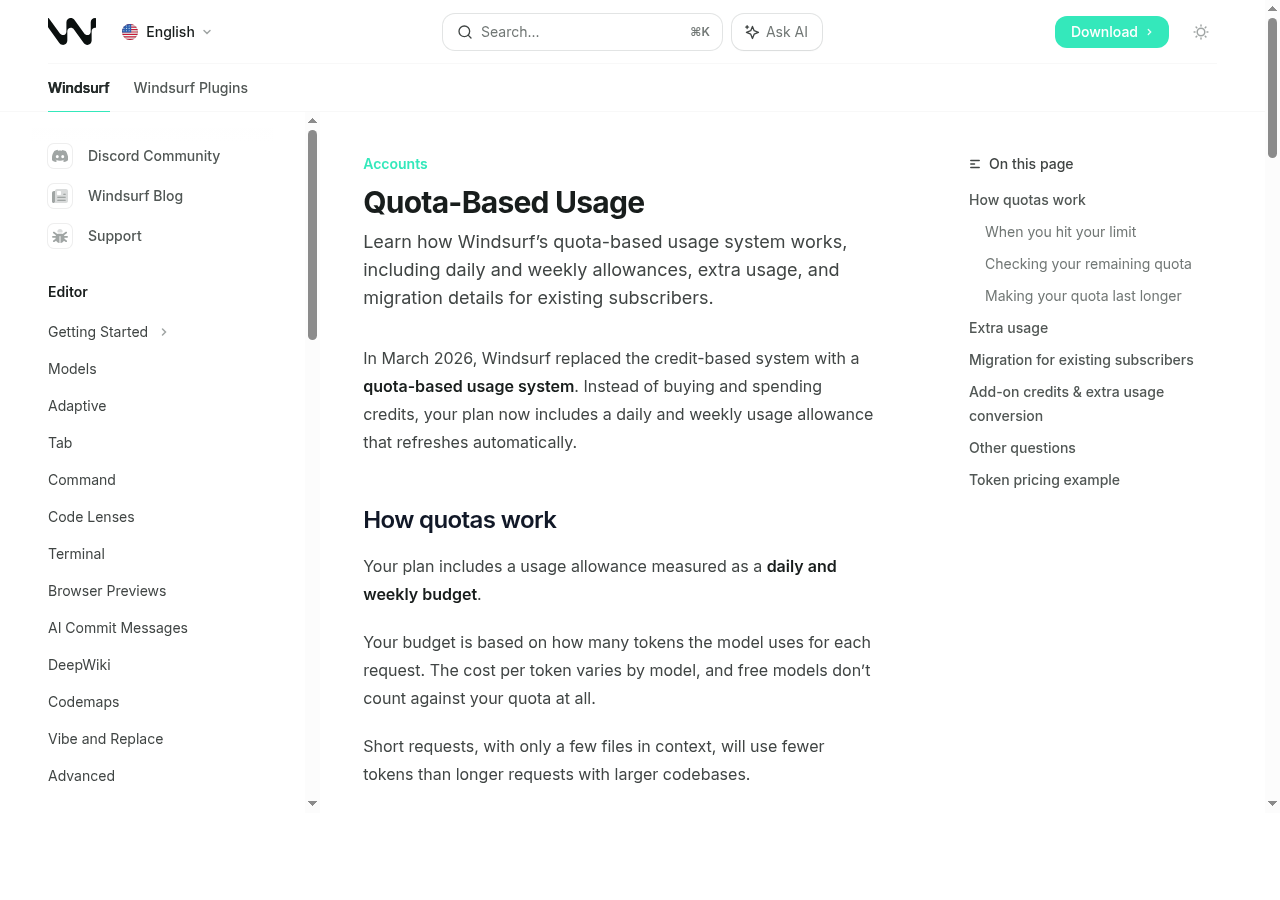Jump to Other questions section
The image size is (1280, 900).
coord(1022,448)
